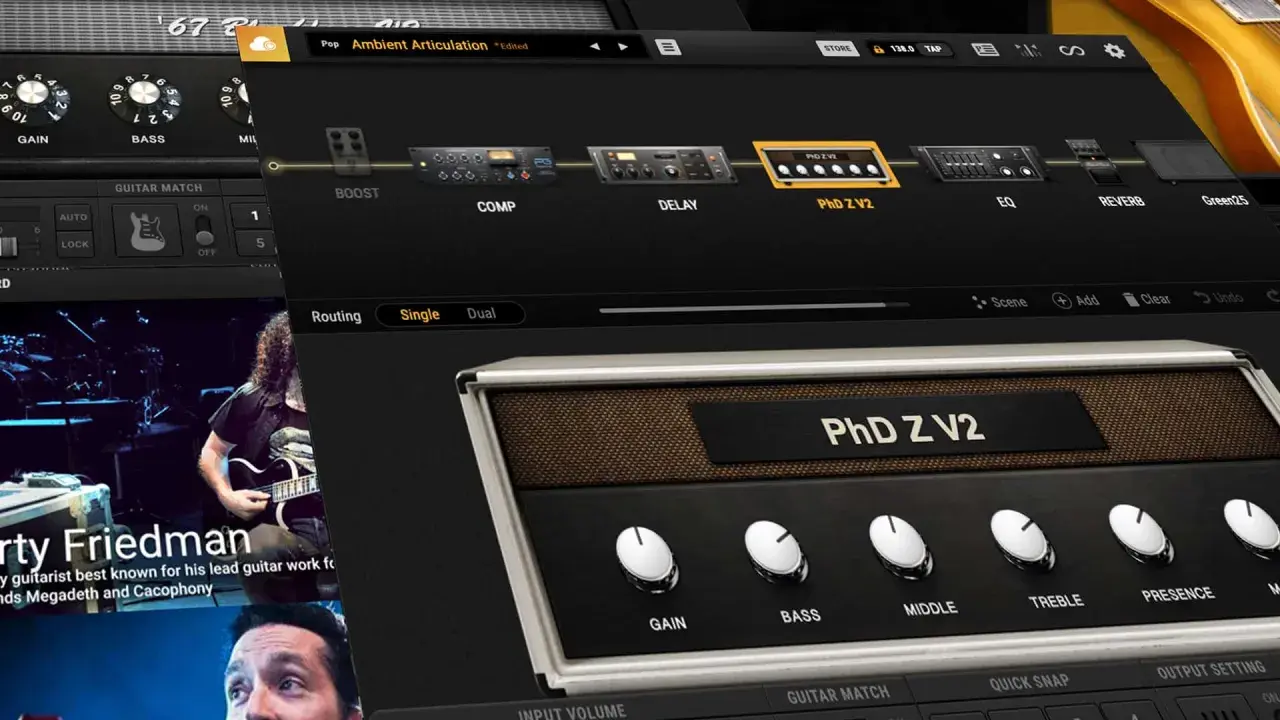
Task: Click the signal chain input node
Action: click(x=274, y=166)
